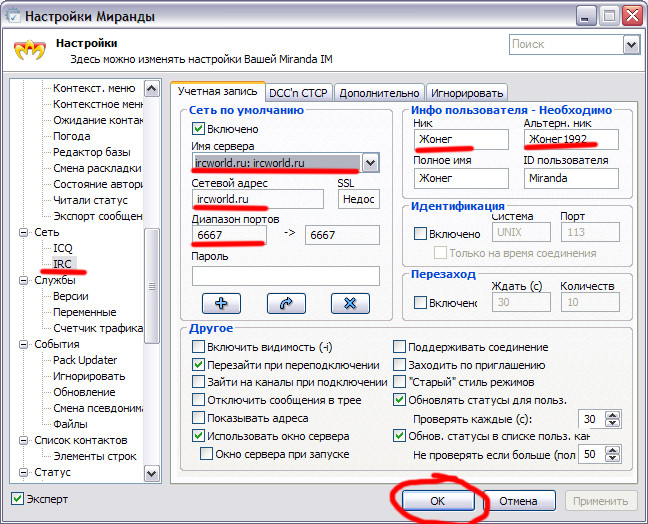Confirm settings with OK button
This screenshot has width=648, height=524.
438,501
